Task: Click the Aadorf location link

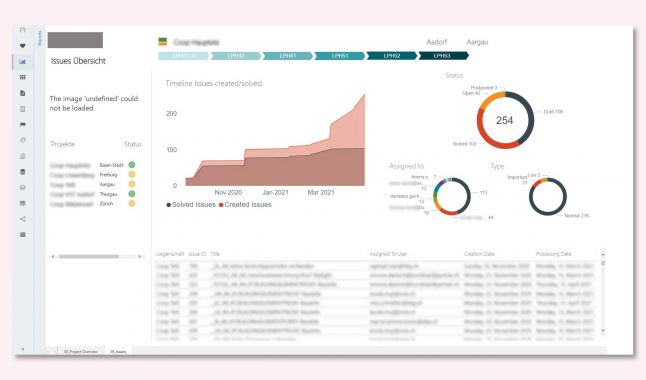Action: 437,42
